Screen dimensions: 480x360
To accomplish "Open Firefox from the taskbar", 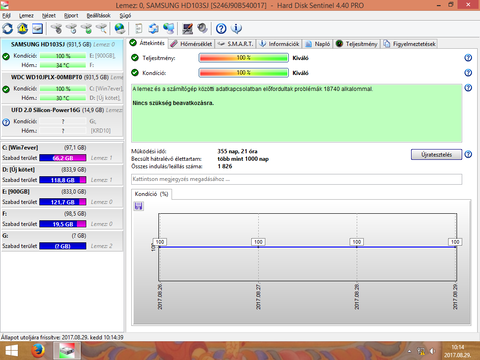I will [38, 351].
